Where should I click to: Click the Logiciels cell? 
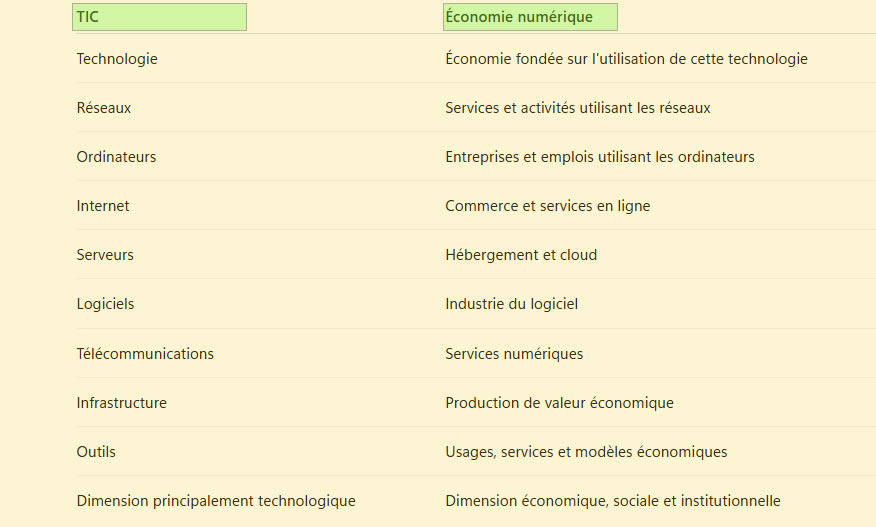105,304
